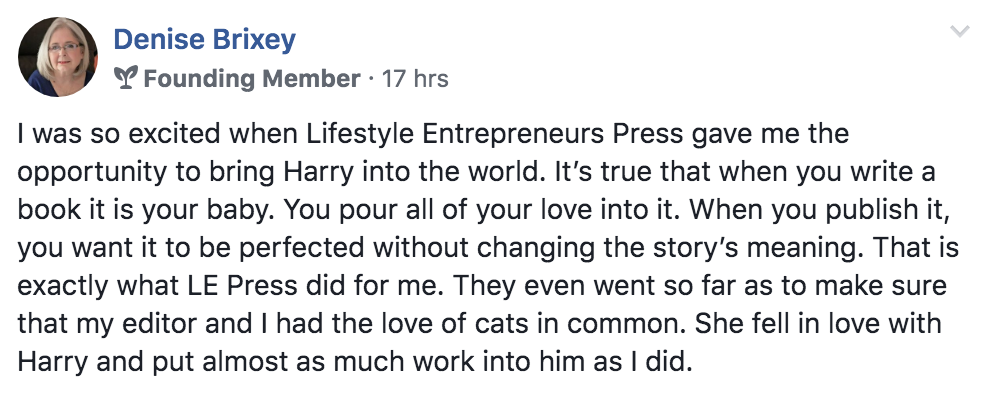Click Denise Brixey's round profile photo
This screenshot has width=984, height=402.
click(x=58, y=57)
